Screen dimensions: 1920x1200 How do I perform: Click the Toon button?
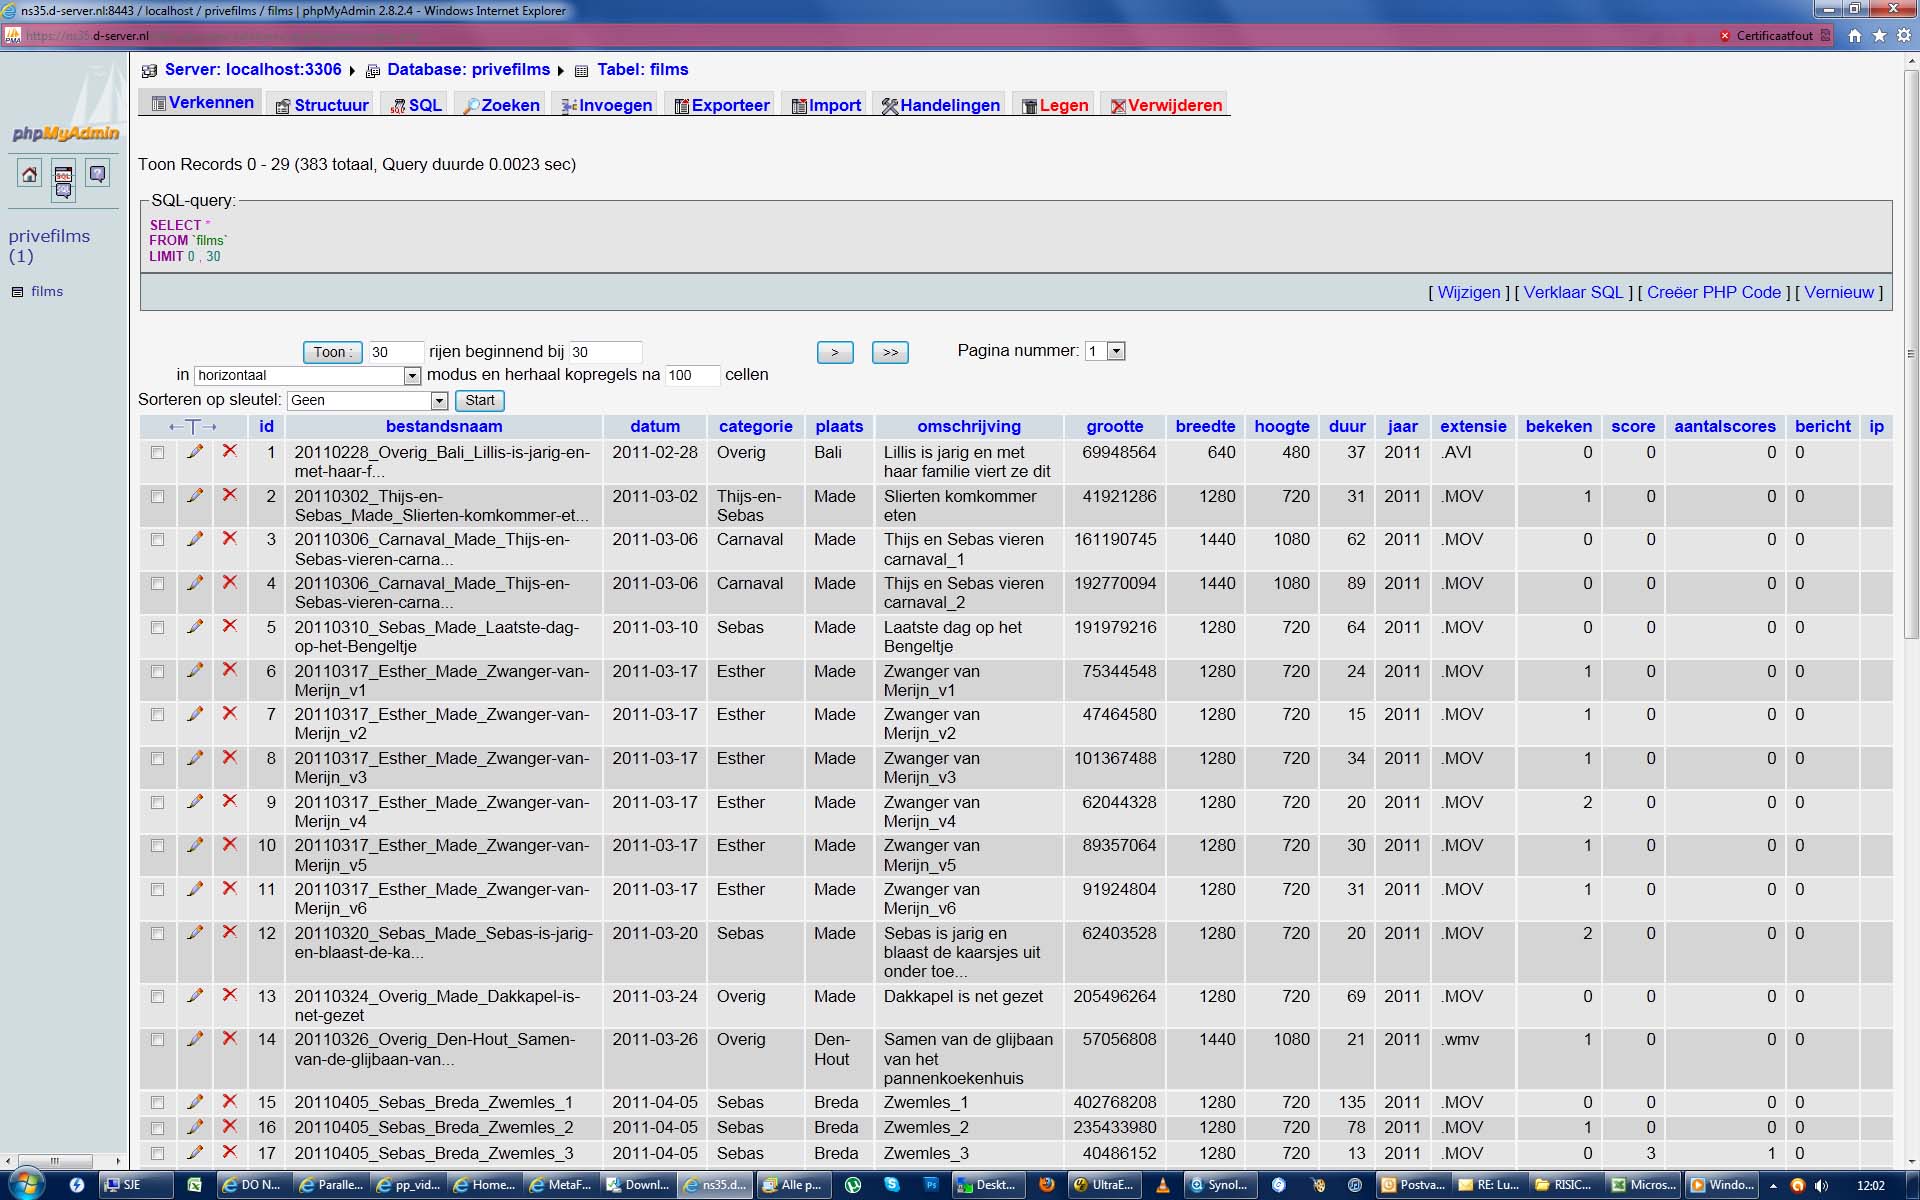tap(331, 352)
